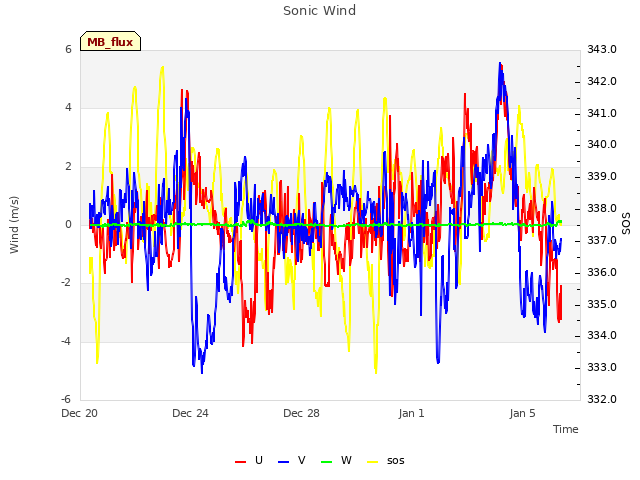The image size is (640, 480).
Task: Click the red U legend swatch
Action: point(240,461)
